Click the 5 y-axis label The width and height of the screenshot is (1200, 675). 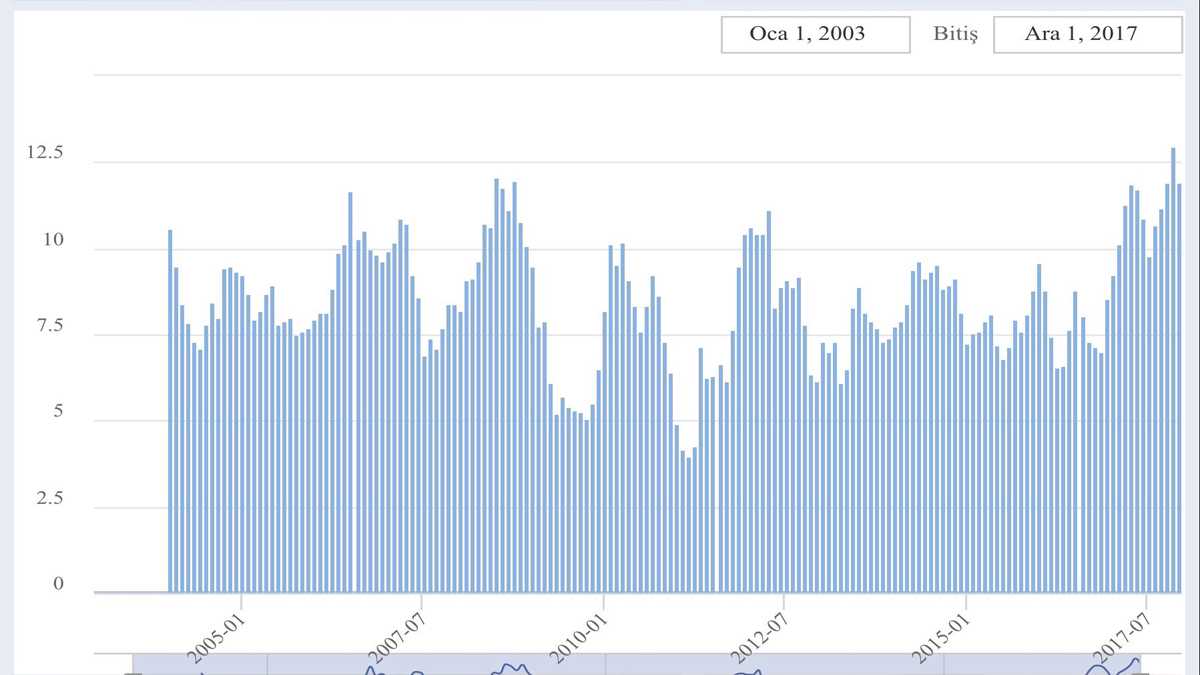pyautogui.click(x=57, y=412)
